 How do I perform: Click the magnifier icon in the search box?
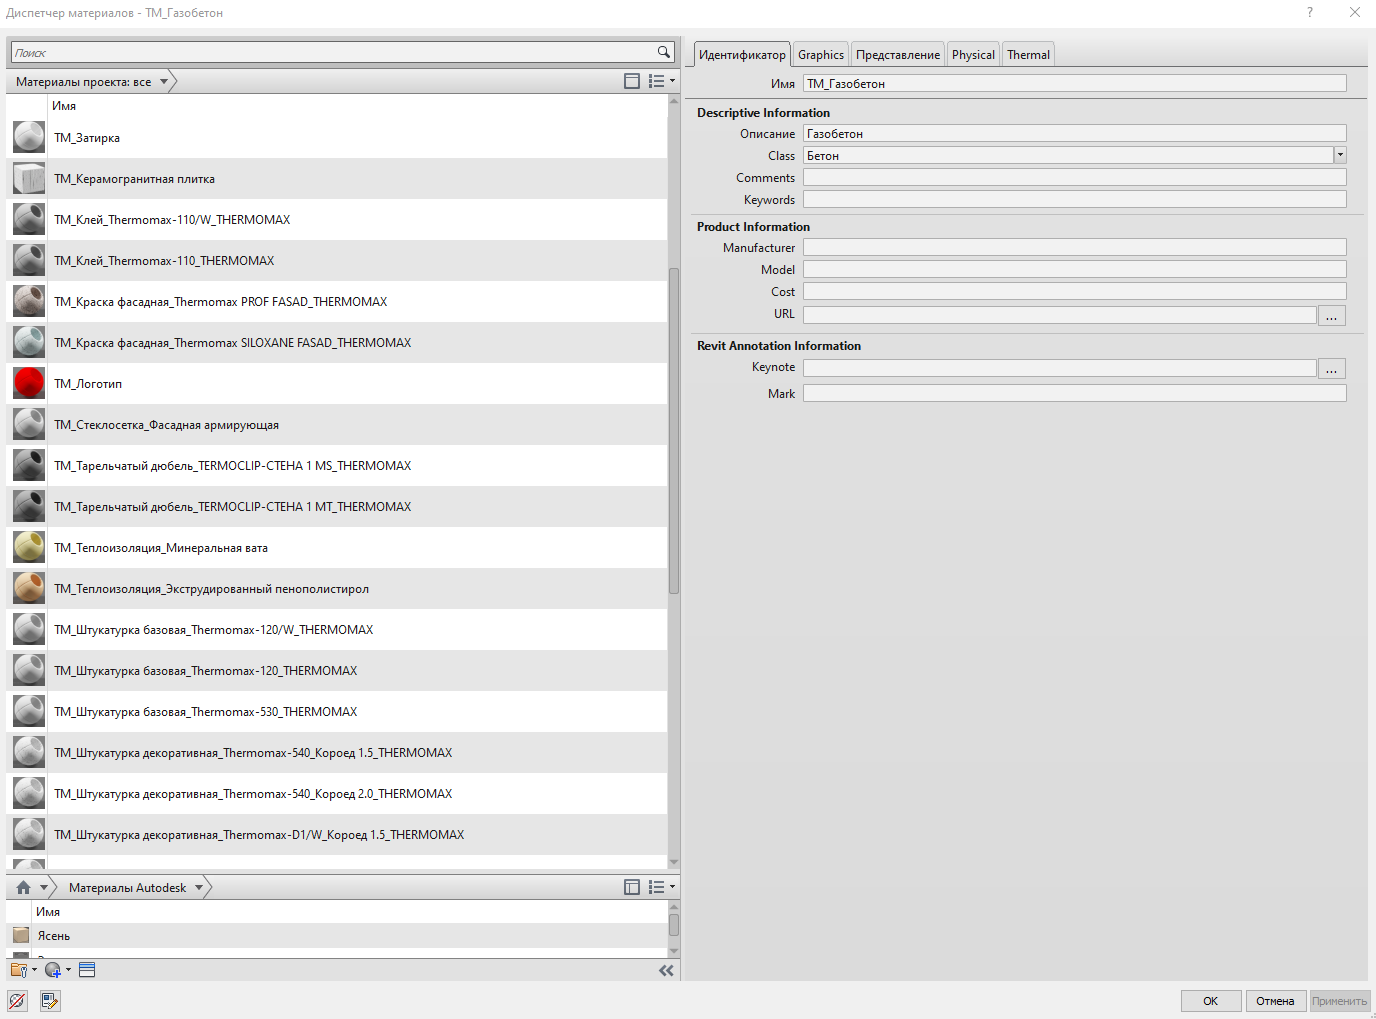[x=663, y=52]
